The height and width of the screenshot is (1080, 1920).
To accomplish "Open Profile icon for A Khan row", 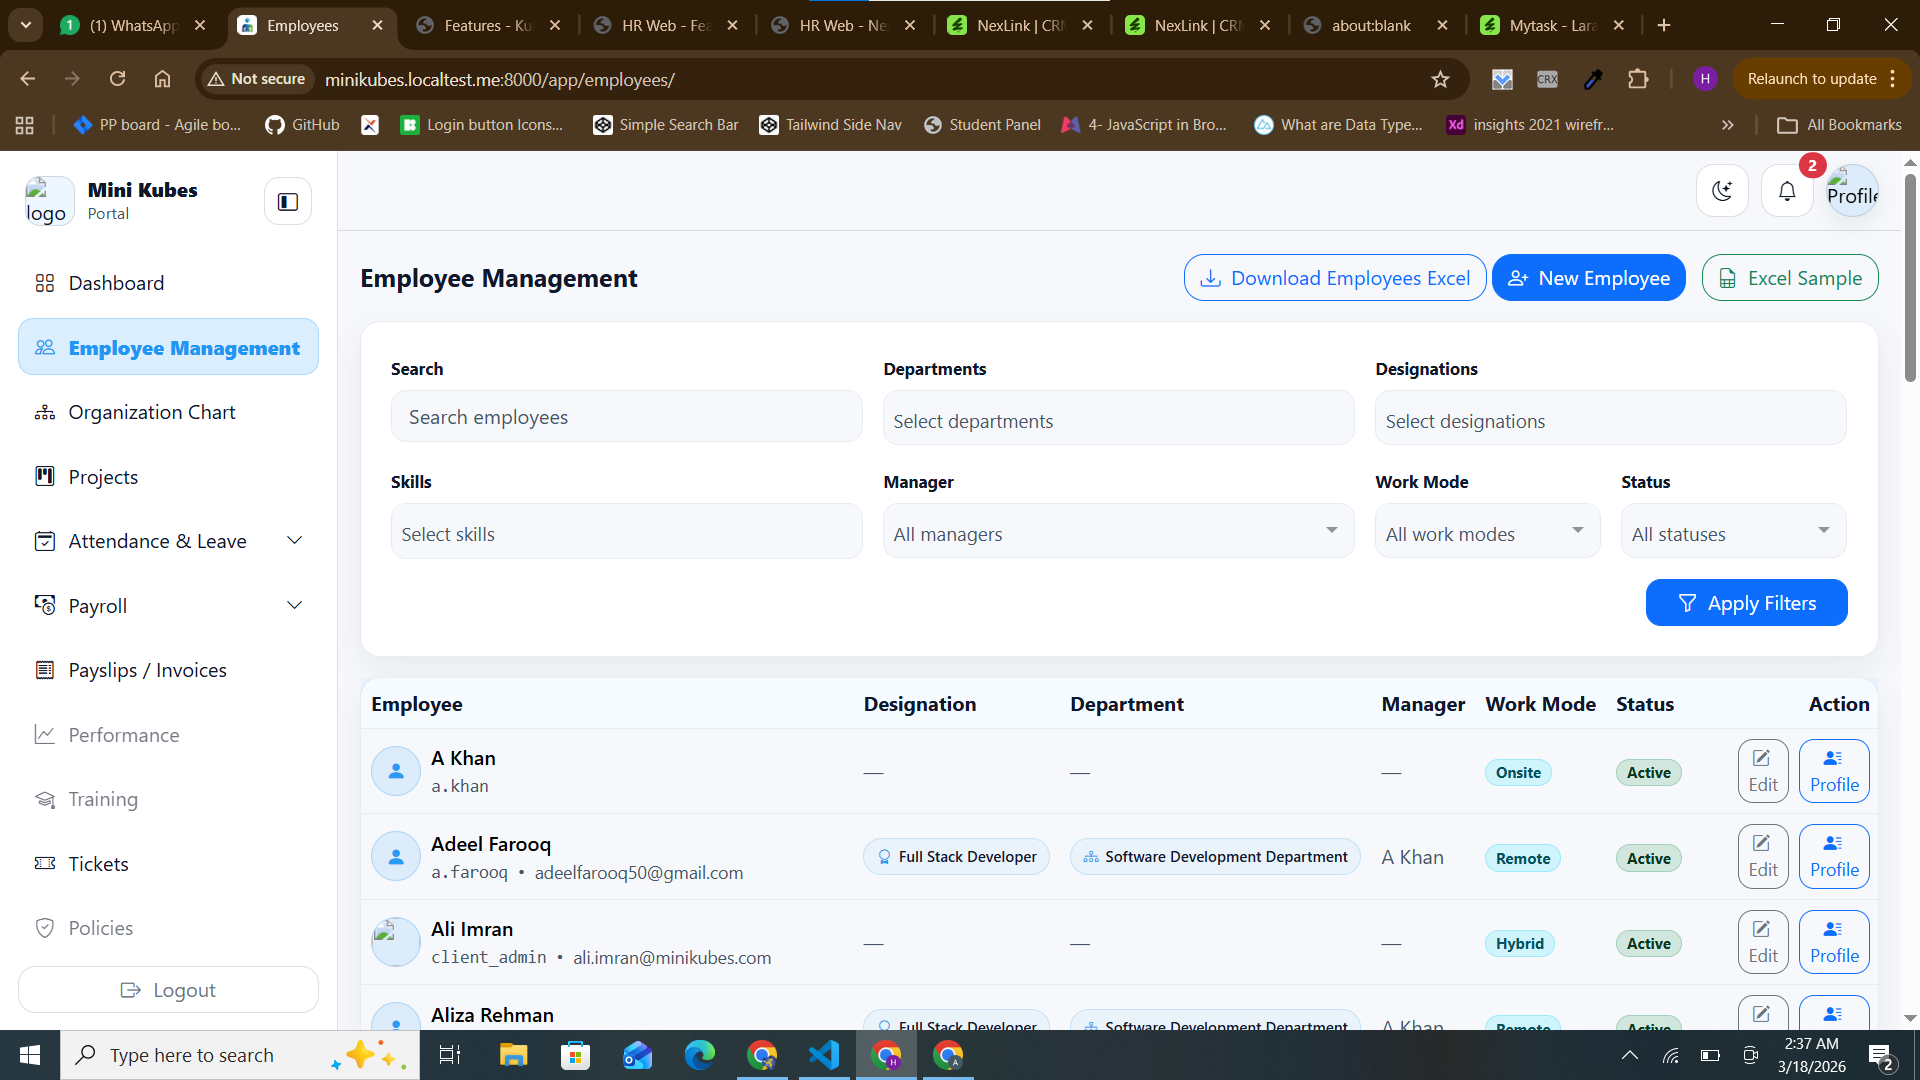I will 1834,770.
